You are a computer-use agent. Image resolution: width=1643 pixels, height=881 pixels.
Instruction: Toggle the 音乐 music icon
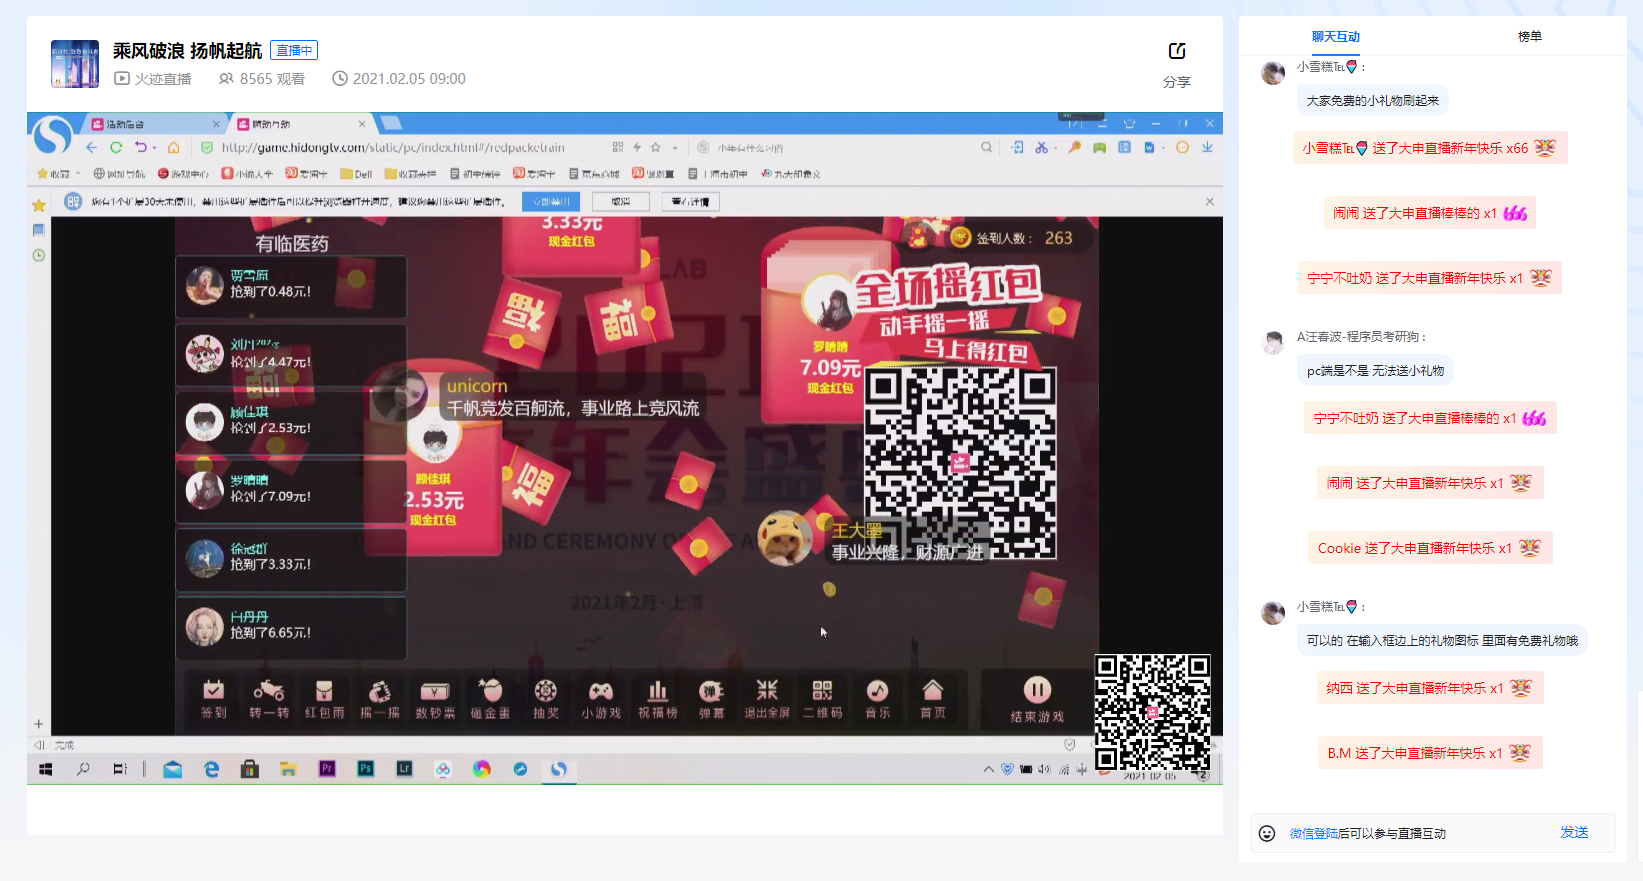[x=877, y=699]
